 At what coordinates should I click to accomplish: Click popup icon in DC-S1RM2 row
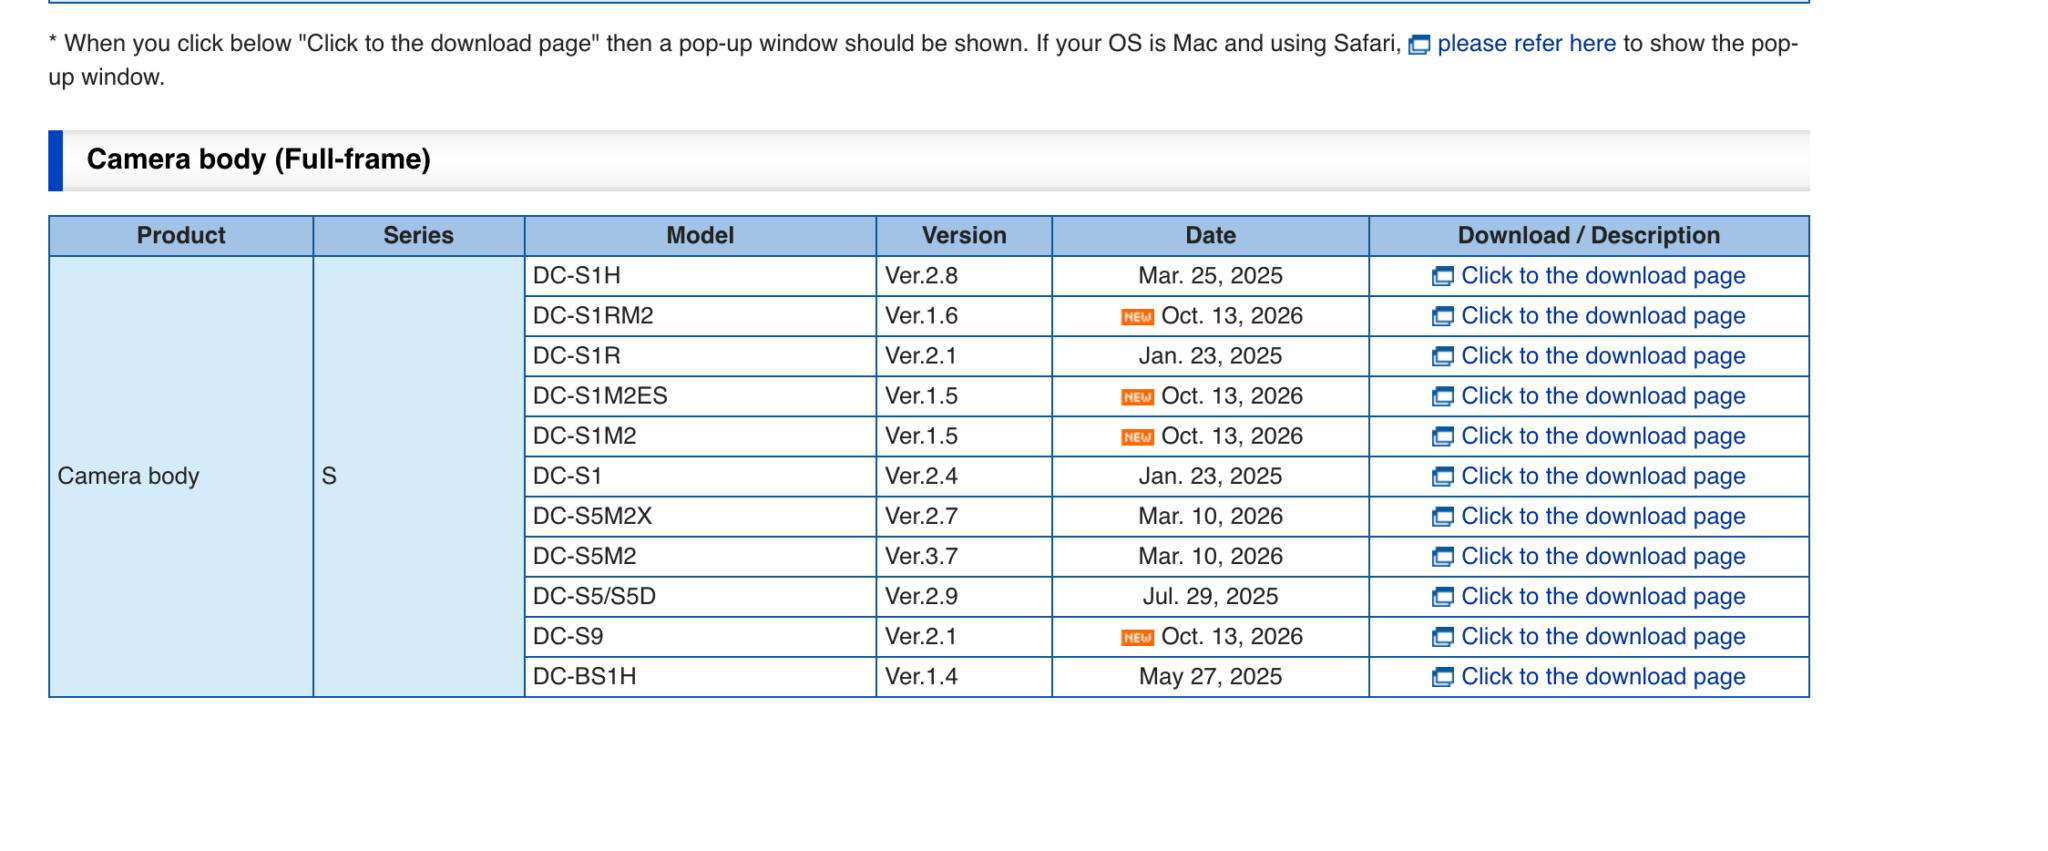(x=1442, y=317)
